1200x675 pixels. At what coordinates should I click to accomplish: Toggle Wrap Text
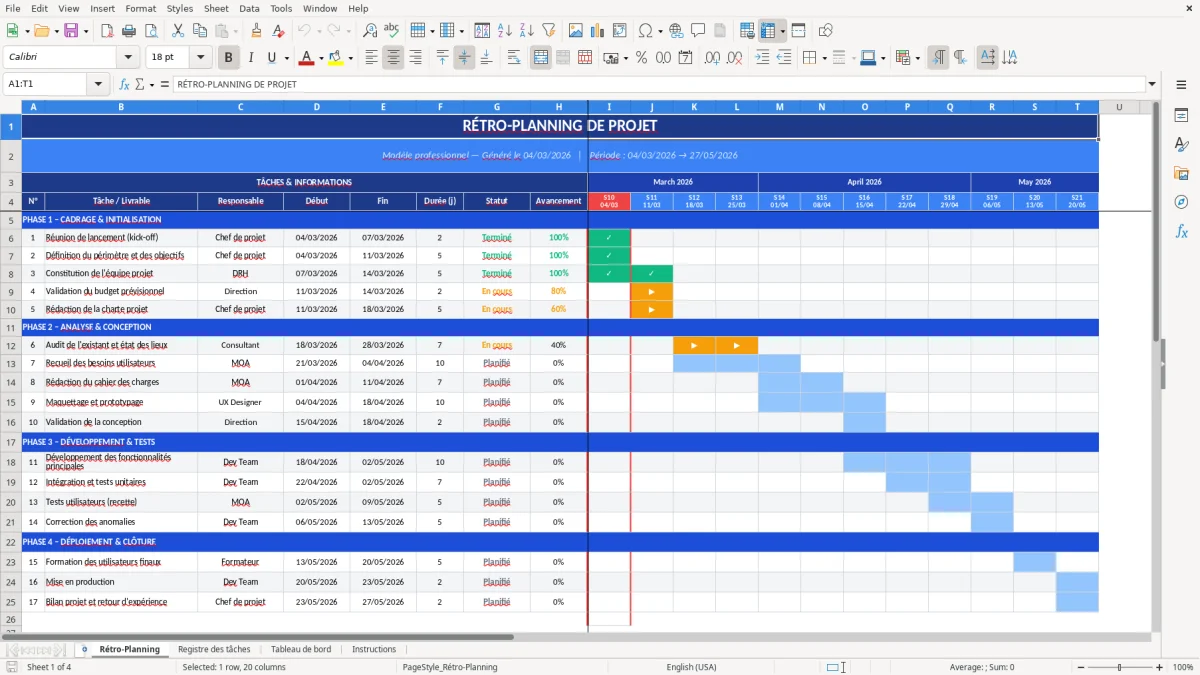point(514,58)
